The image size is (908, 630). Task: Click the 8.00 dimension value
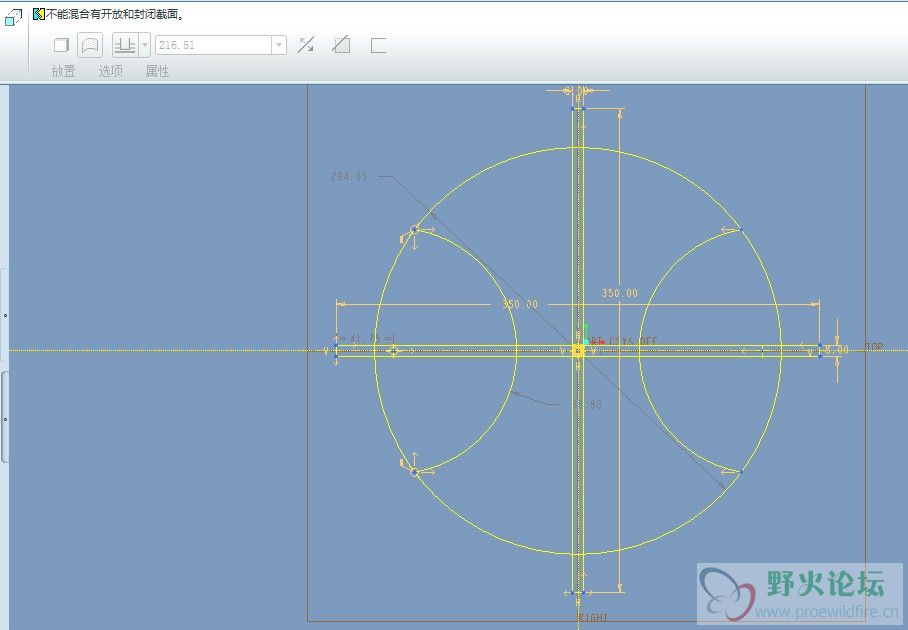point(837,350)
